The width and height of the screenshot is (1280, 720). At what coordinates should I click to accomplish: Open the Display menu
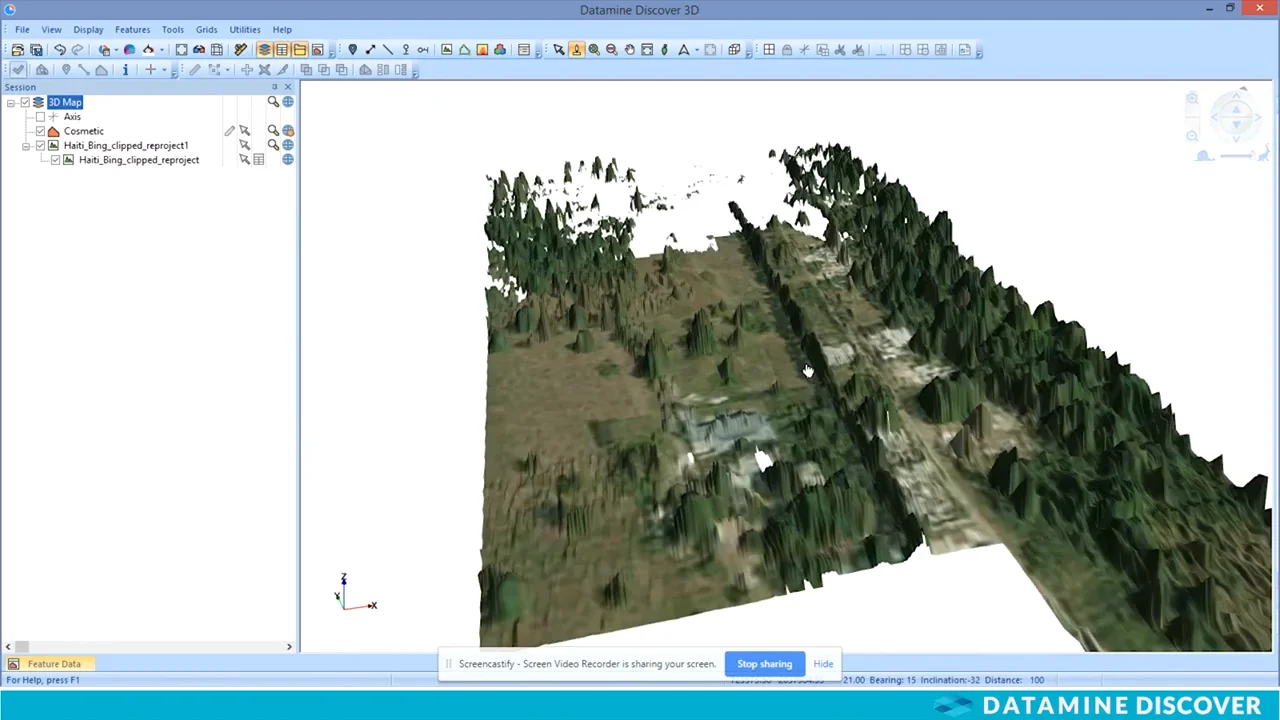pos(88,30)
